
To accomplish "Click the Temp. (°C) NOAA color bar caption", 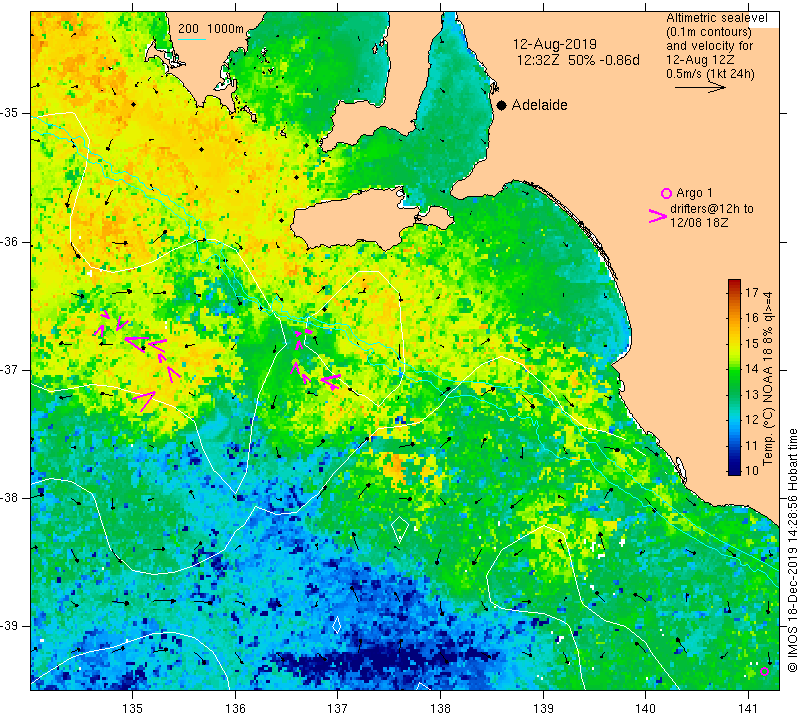I will click(x=767, y=378).
